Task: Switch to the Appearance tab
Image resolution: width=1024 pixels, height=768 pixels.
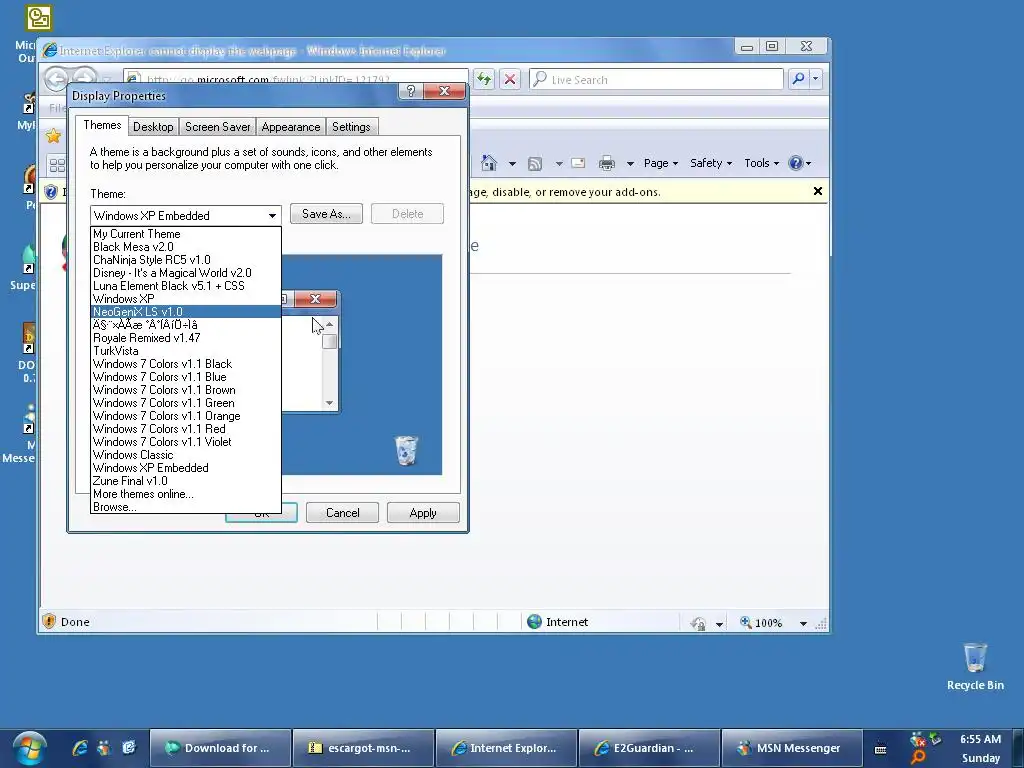Action: pos(291,127)
